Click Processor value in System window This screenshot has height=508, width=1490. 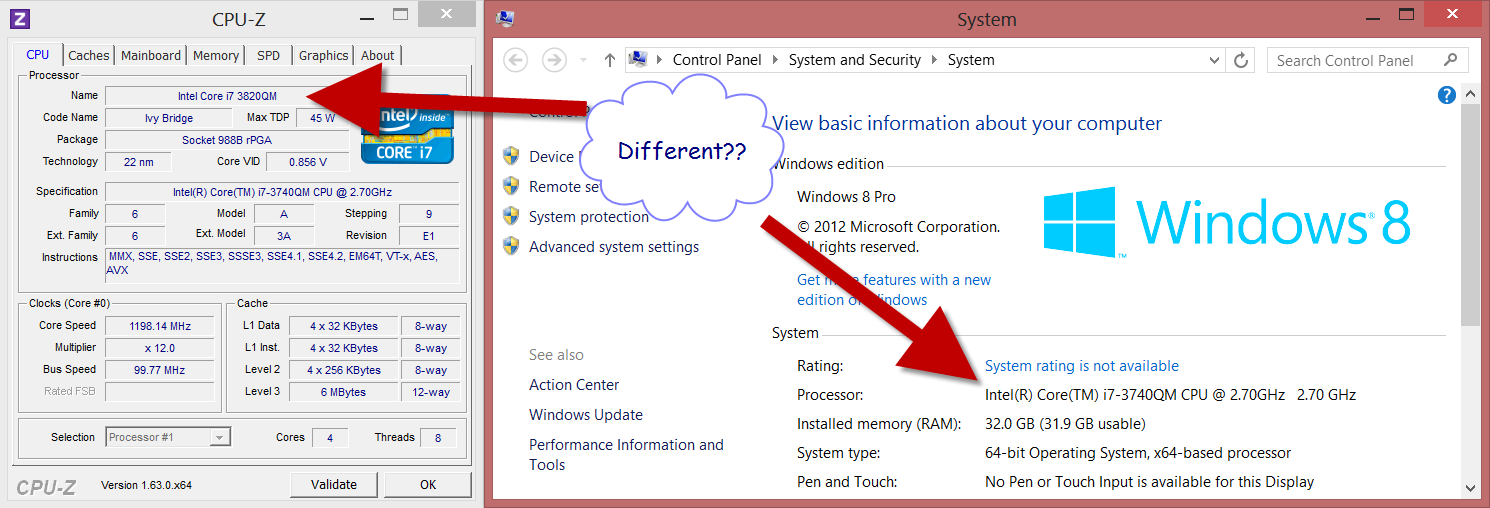coord(1170,395)
